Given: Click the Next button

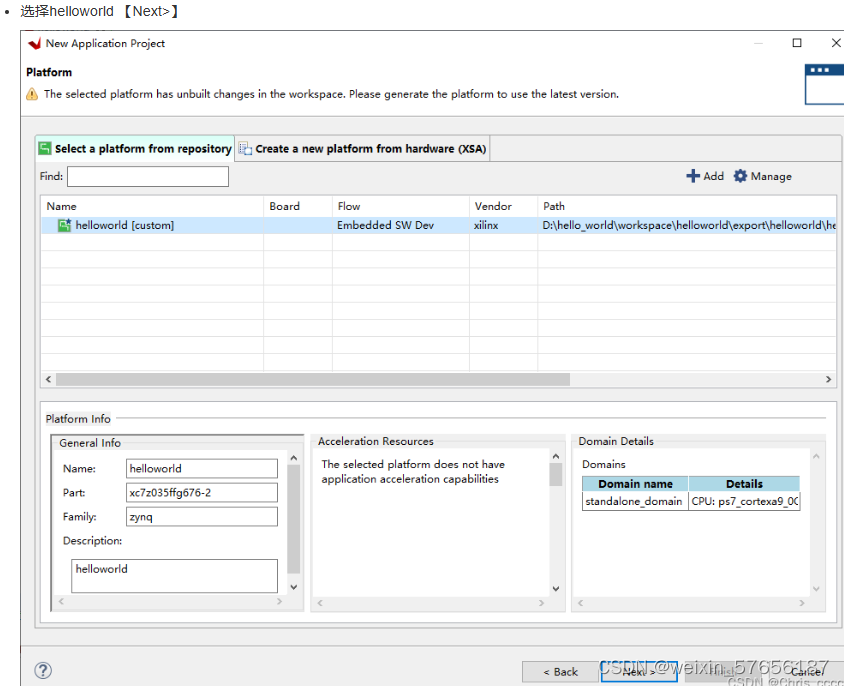Looking at the screenshot, I should [x=639, y=671].
